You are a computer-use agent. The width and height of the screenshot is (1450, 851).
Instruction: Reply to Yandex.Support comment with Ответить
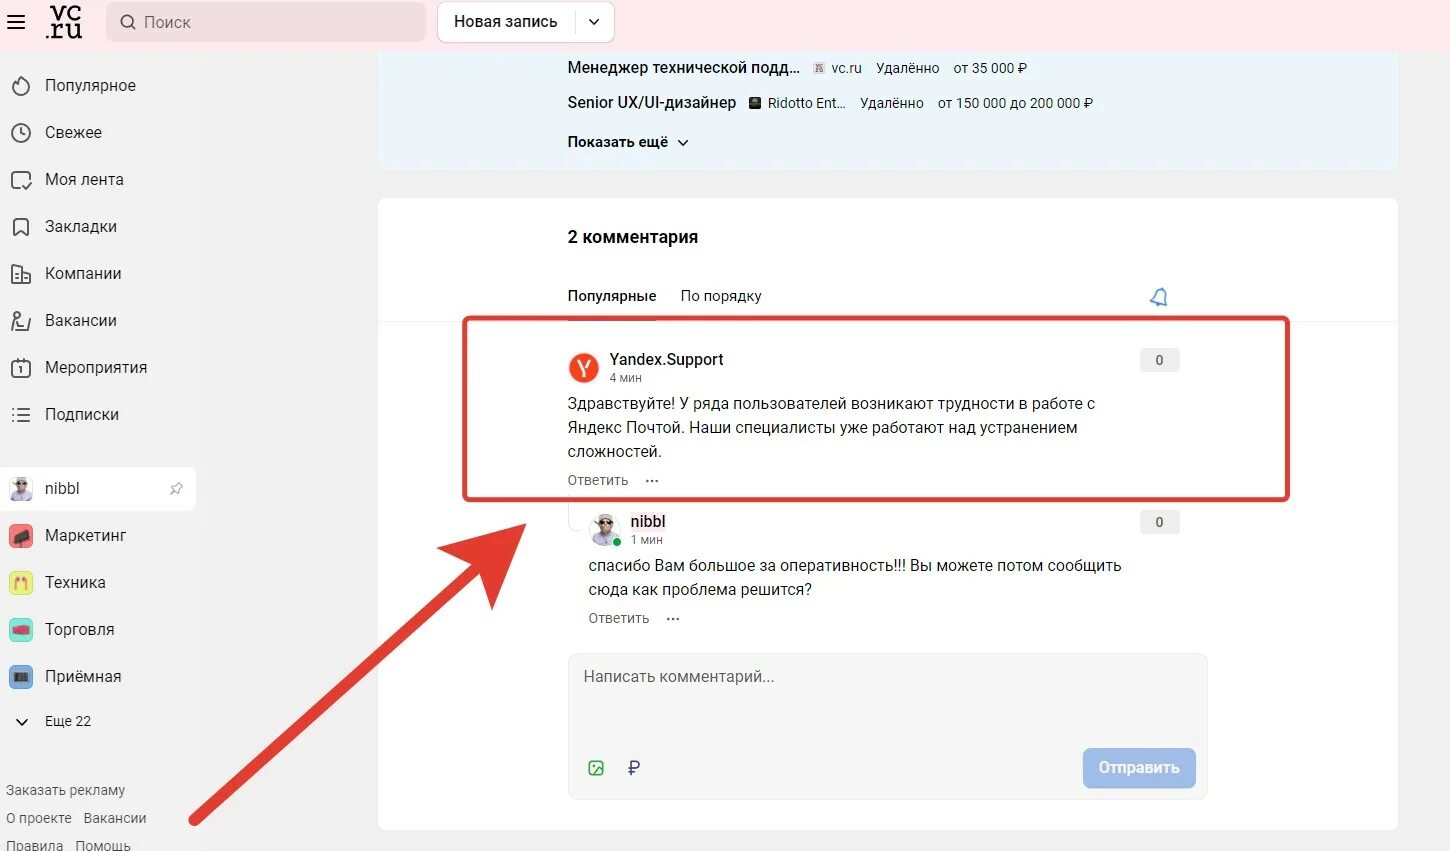point(598,481)
